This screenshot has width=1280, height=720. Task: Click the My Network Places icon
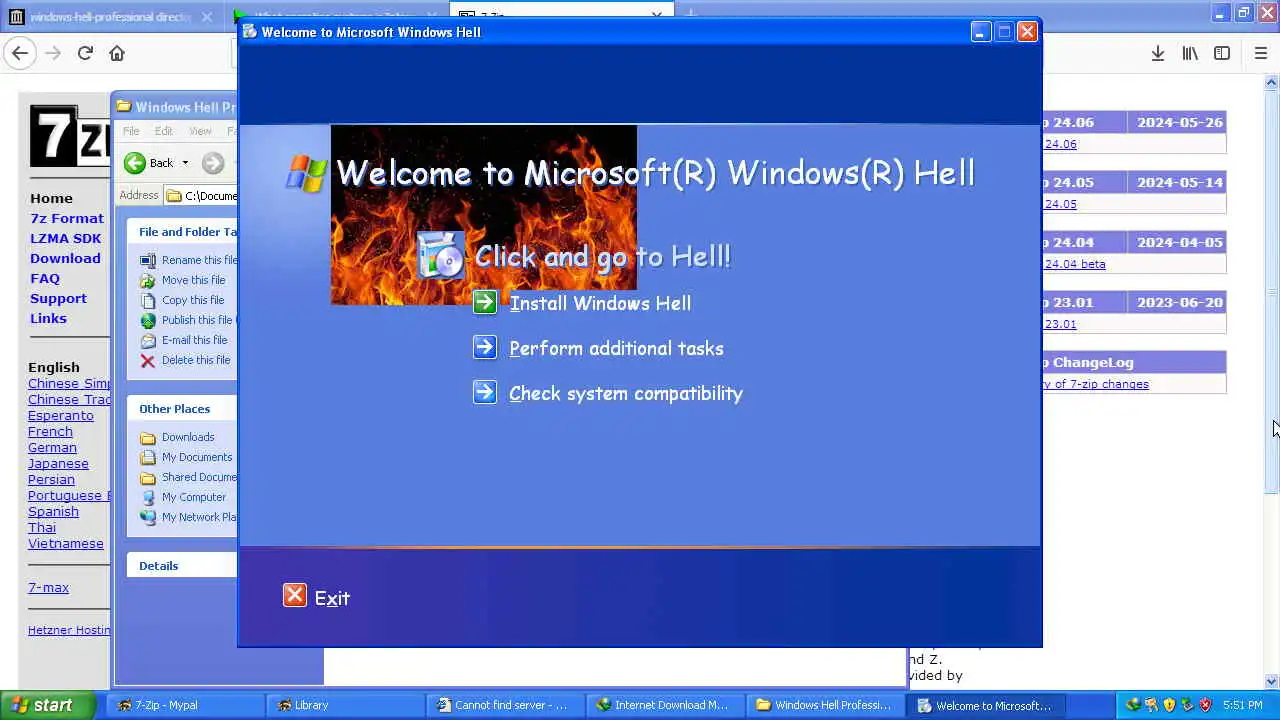148,517
